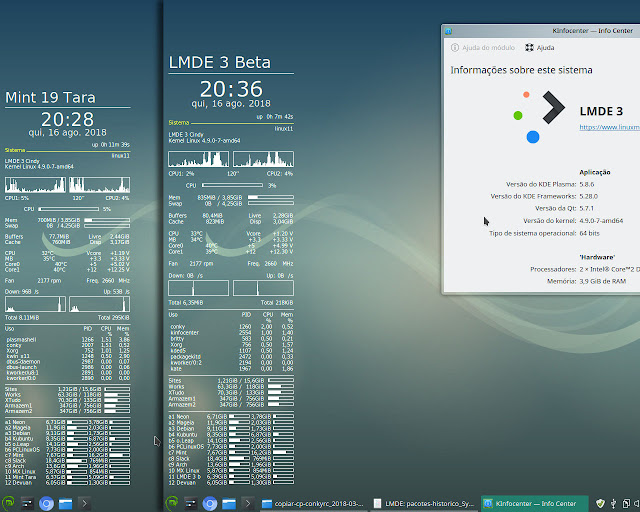
Task: Open the clipboard tray icon
Action: point(626,503)
